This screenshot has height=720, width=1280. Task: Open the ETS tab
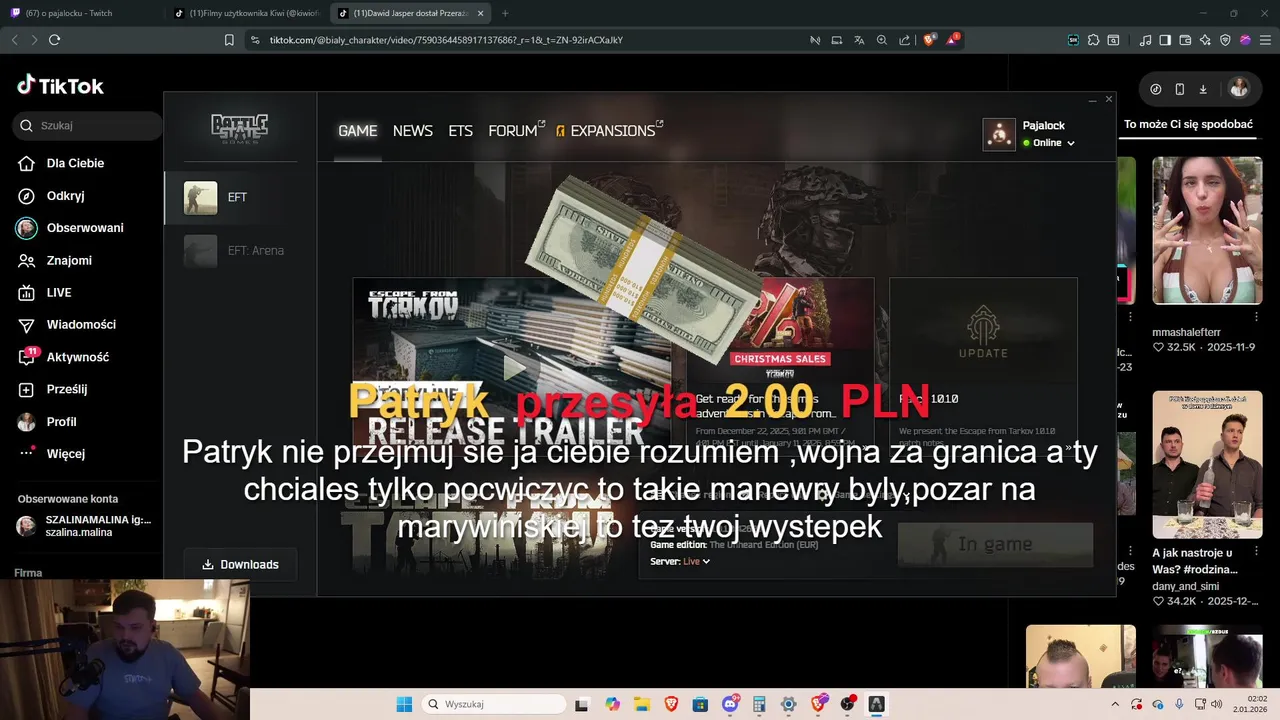click(x=460, y=131)
